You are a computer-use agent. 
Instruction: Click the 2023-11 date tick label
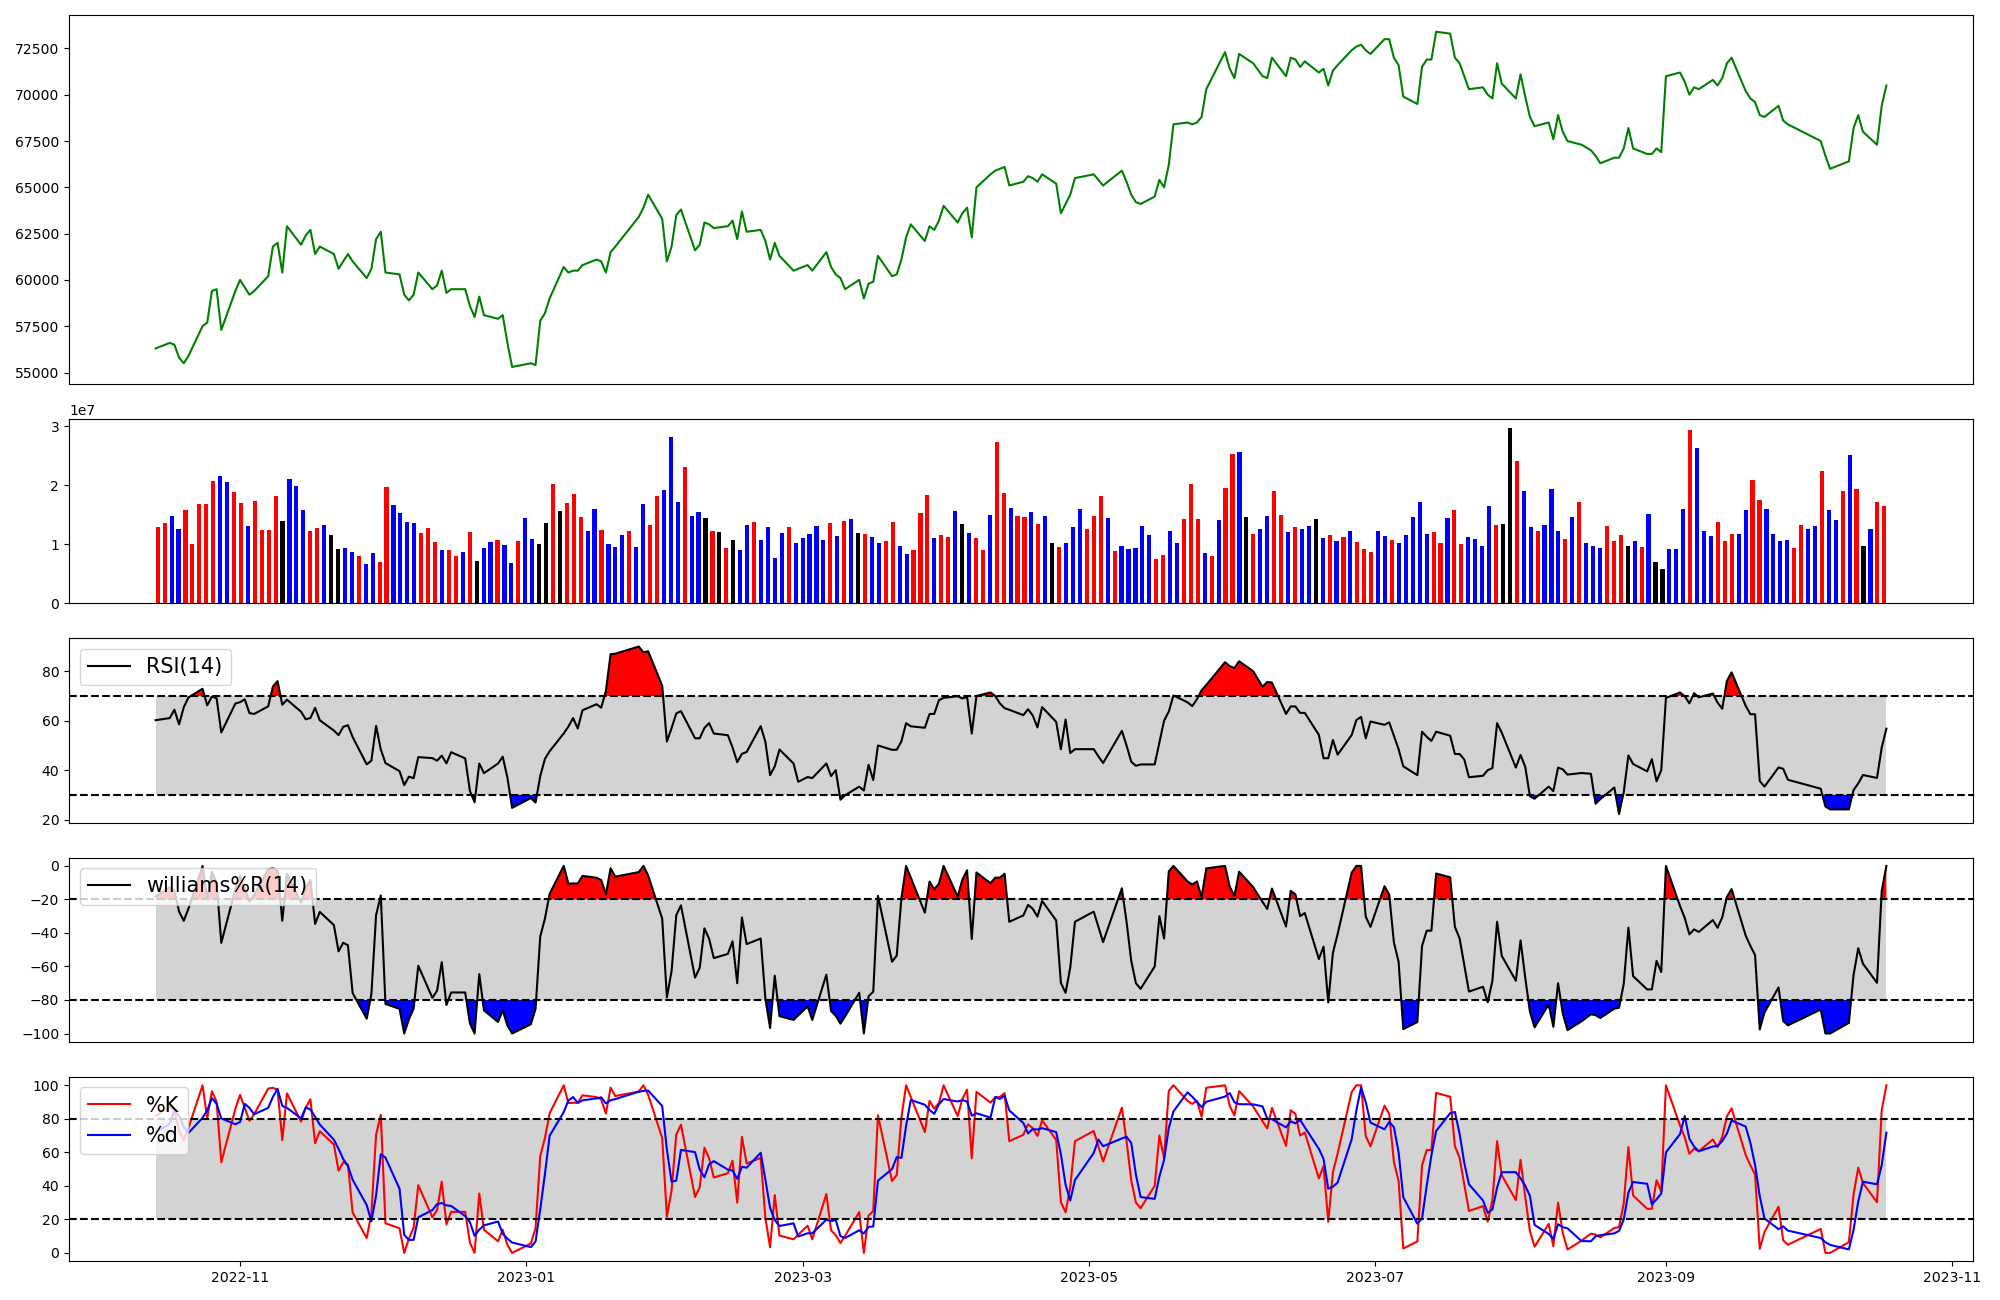(x=1952, y=1277)
